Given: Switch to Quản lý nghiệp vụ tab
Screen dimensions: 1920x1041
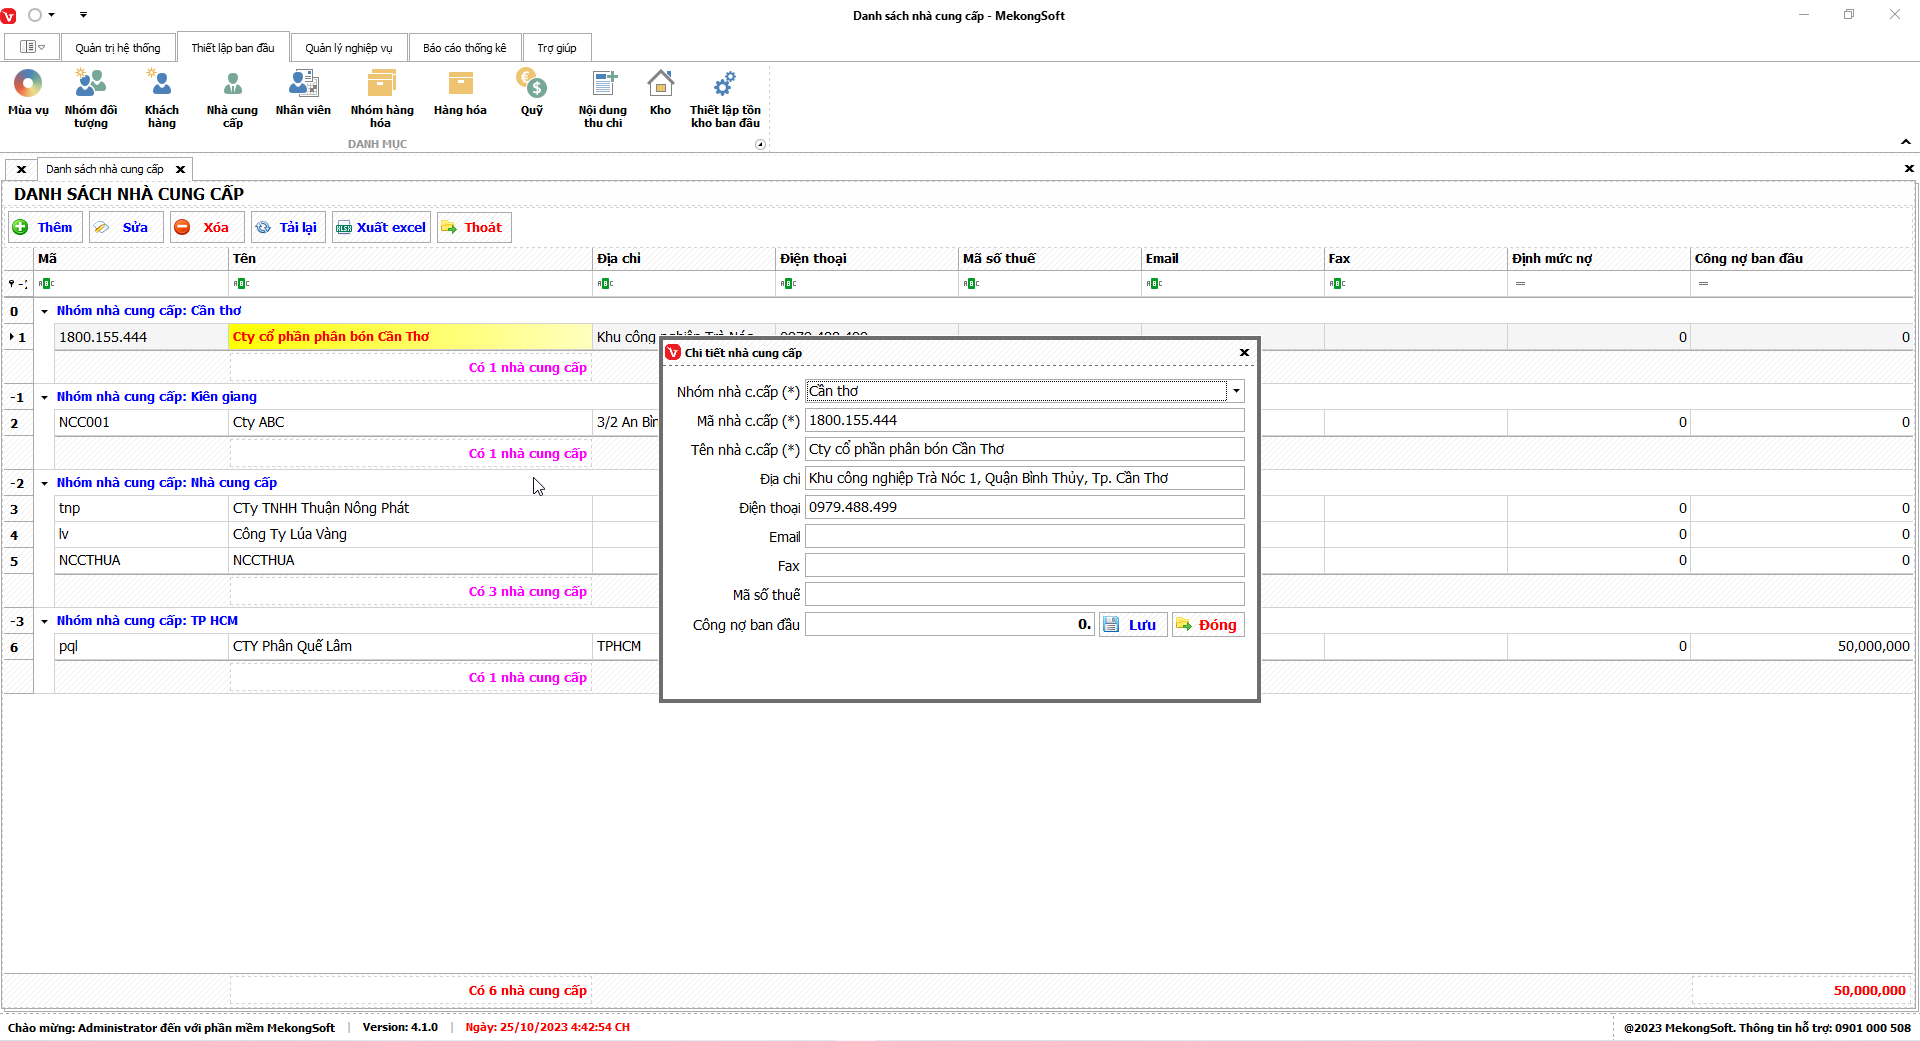Looking at the screenshot, I should click(x=348, y=48).
